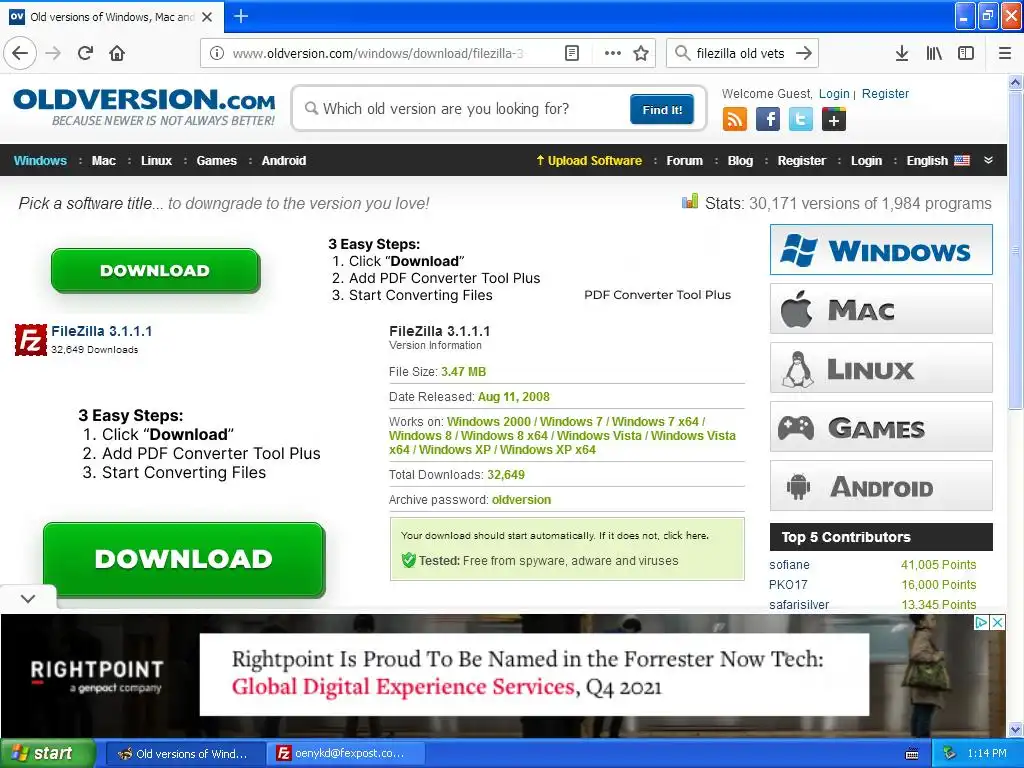Expand the language dropdown chevron
The image size is (1024, 768).
click(989, 160)
